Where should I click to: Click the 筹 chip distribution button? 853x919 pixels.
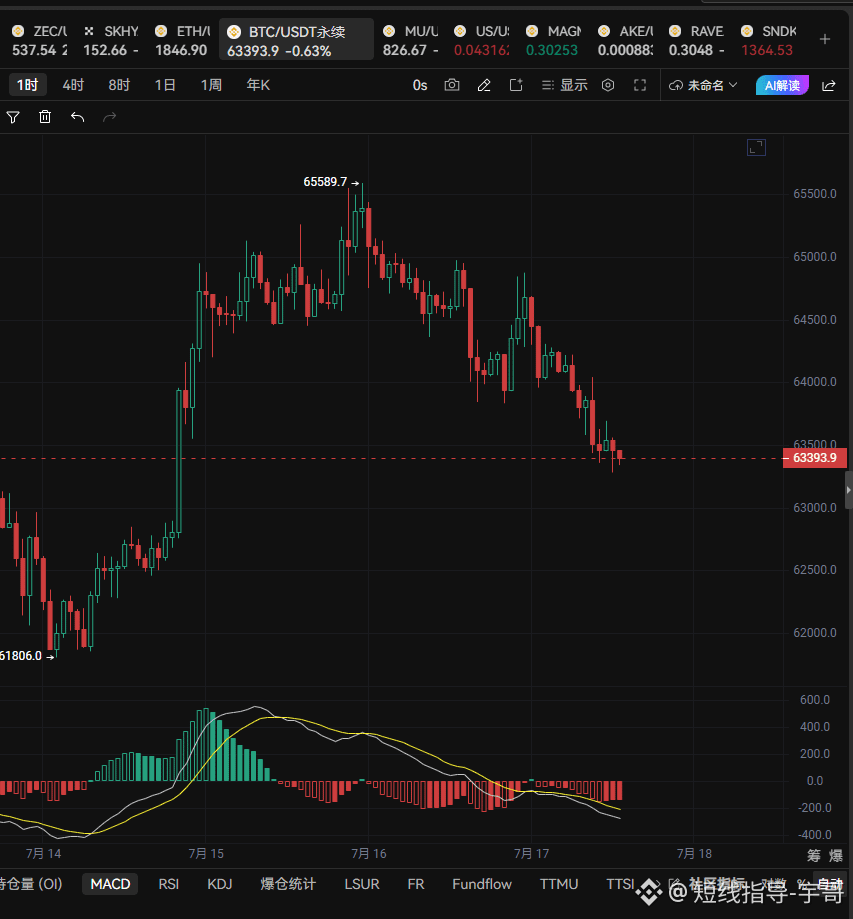[x=814, y=856]
